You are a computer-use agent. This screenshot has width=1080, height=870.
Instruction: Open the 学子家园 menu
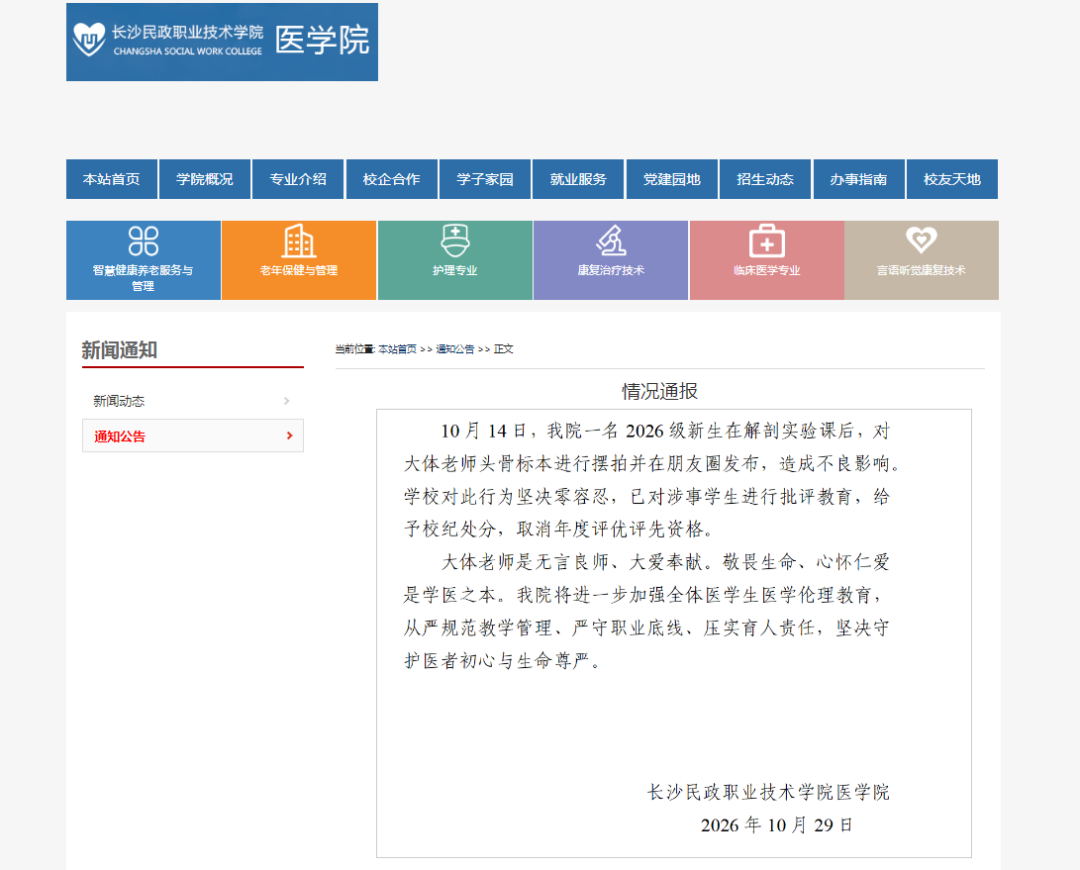485,179
